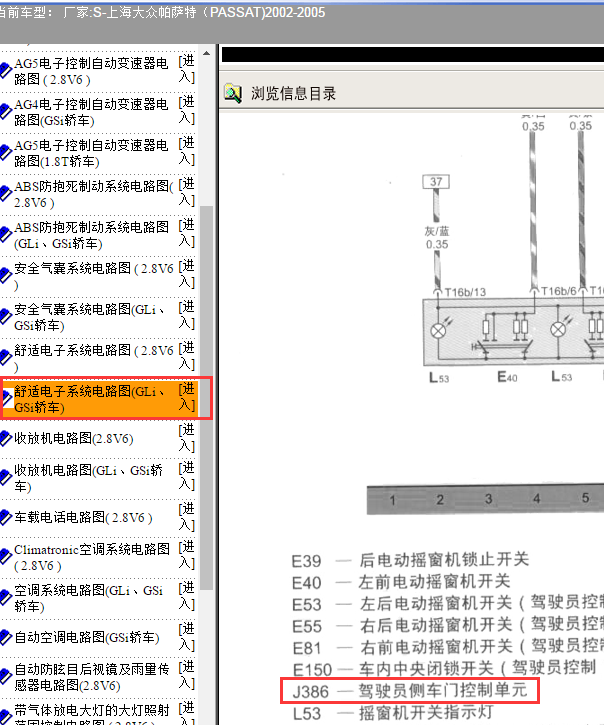The image size is (604, 725).
Task: Click the icon beside 车载电话电路图(2.8V6)
Action: coord(6,517)
